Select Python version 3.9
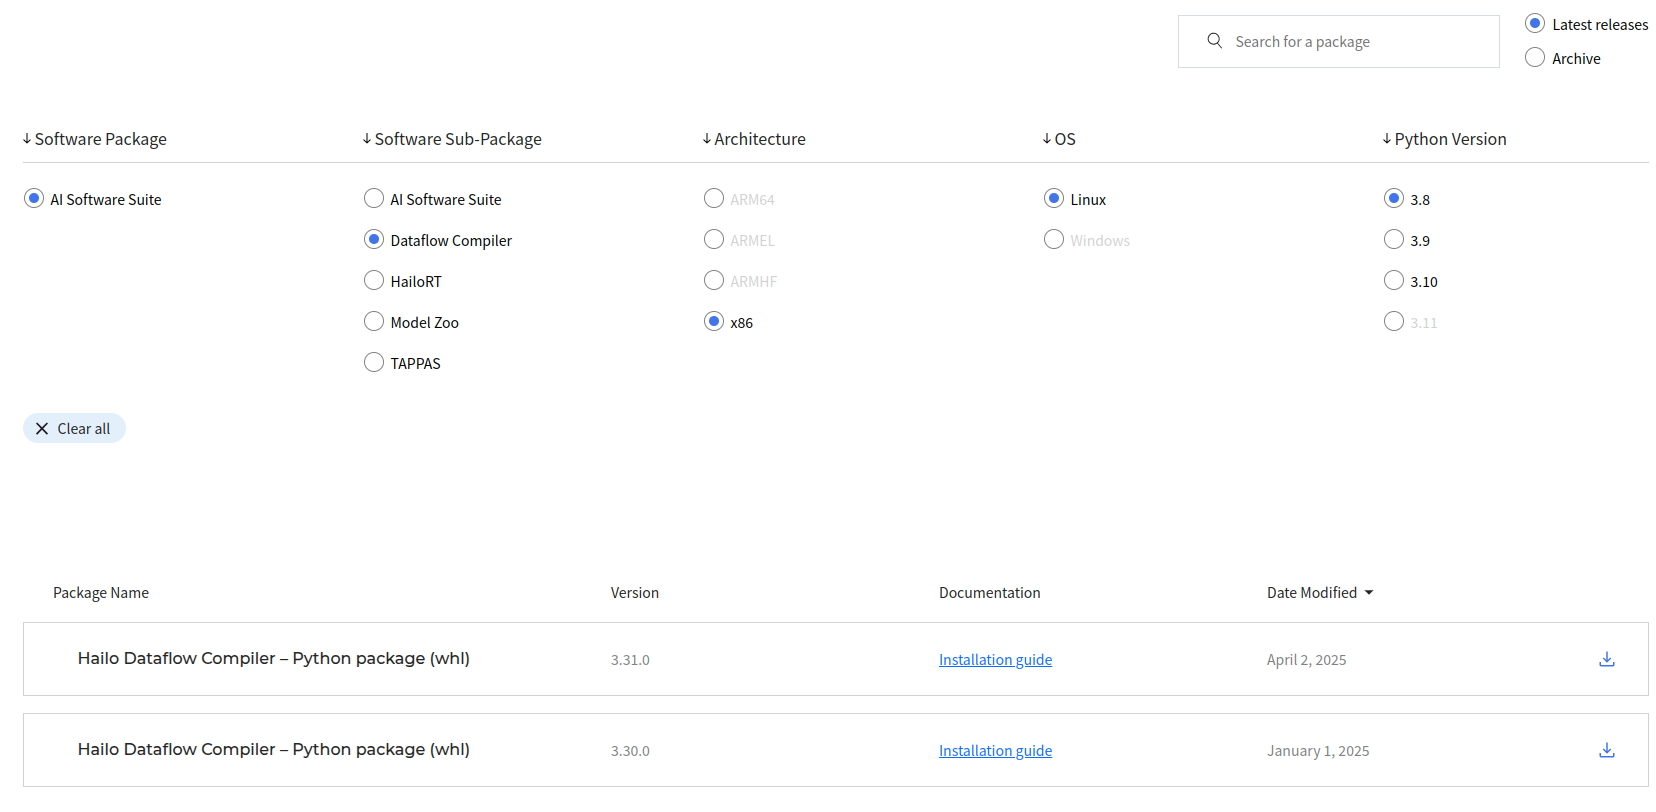 point(1394,240)
